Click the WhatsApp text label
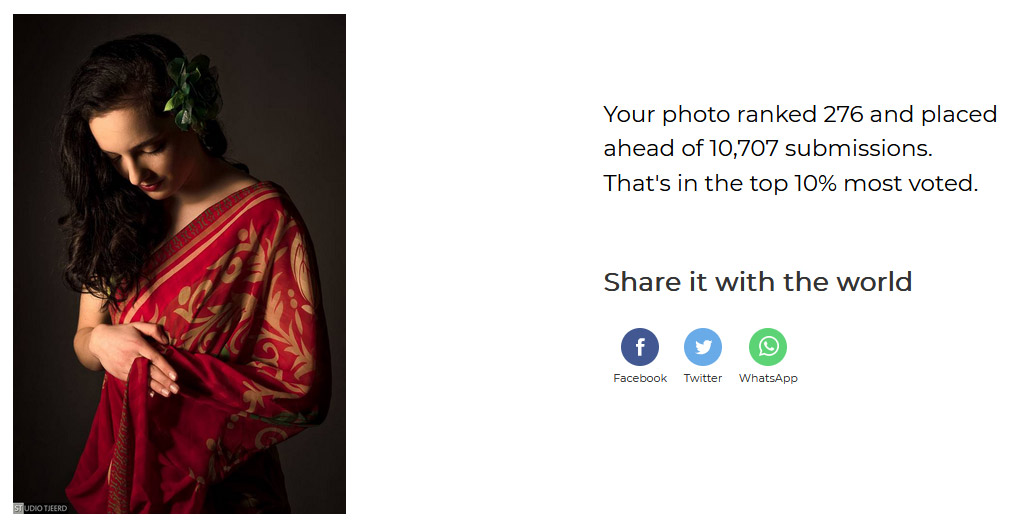 tap(768, 378)
